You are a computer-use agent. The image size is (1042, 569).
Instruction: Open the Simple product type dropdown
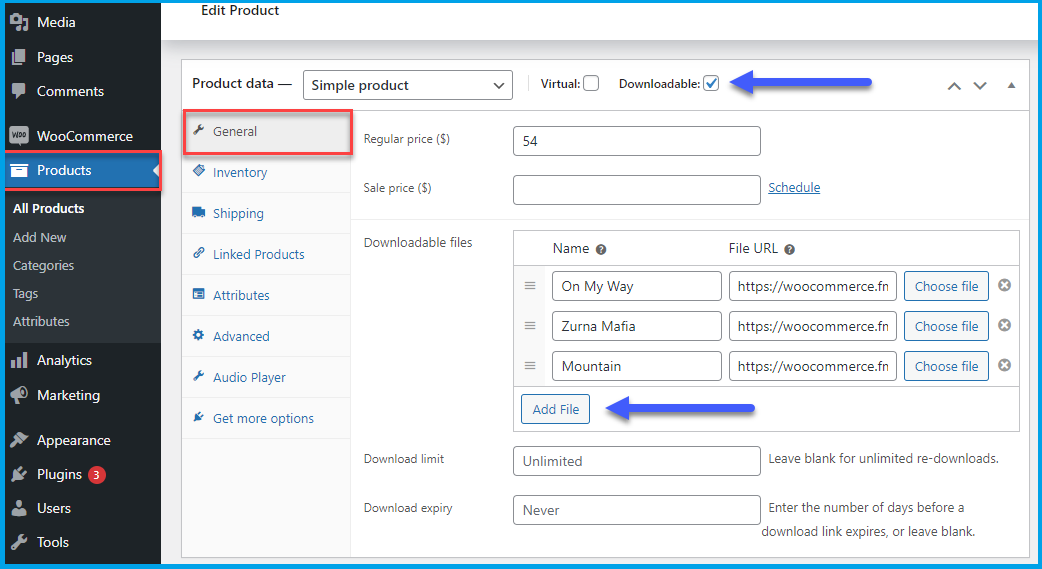[x=407, y=85]
